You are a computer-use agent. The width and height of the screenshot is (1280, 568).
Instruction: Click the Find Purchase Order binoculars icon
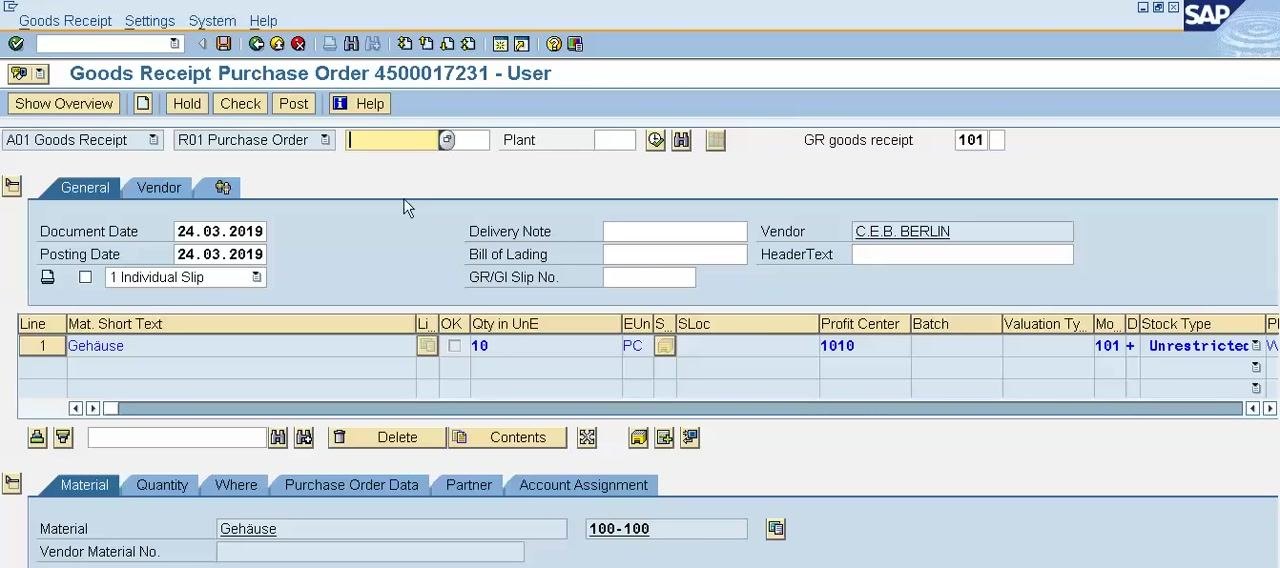(x=682, y=141)
